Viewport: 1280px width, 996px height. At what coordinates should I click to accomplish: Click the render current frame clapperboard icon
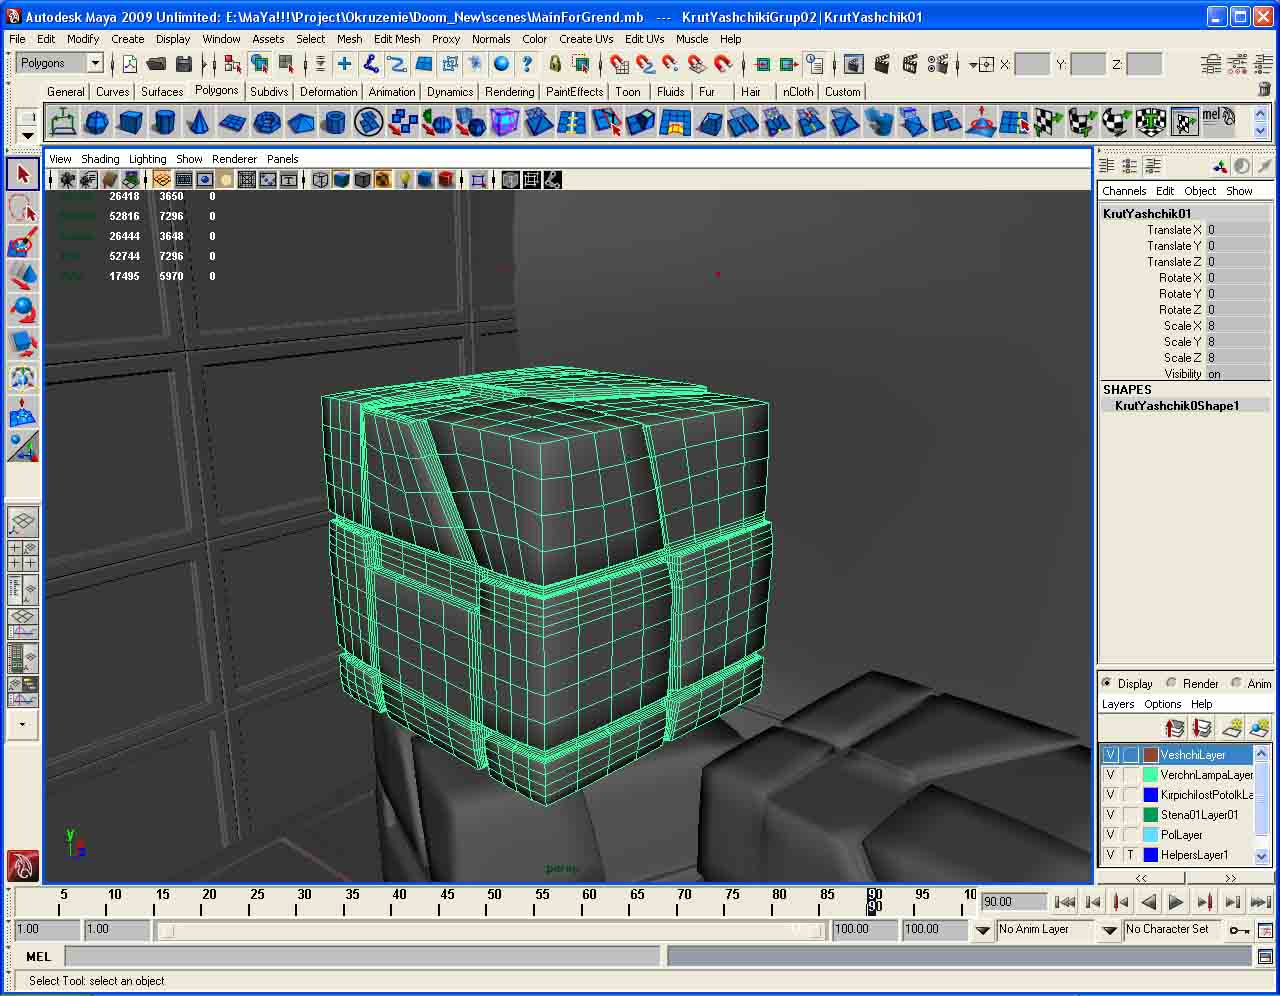click(x=881, y=64)
